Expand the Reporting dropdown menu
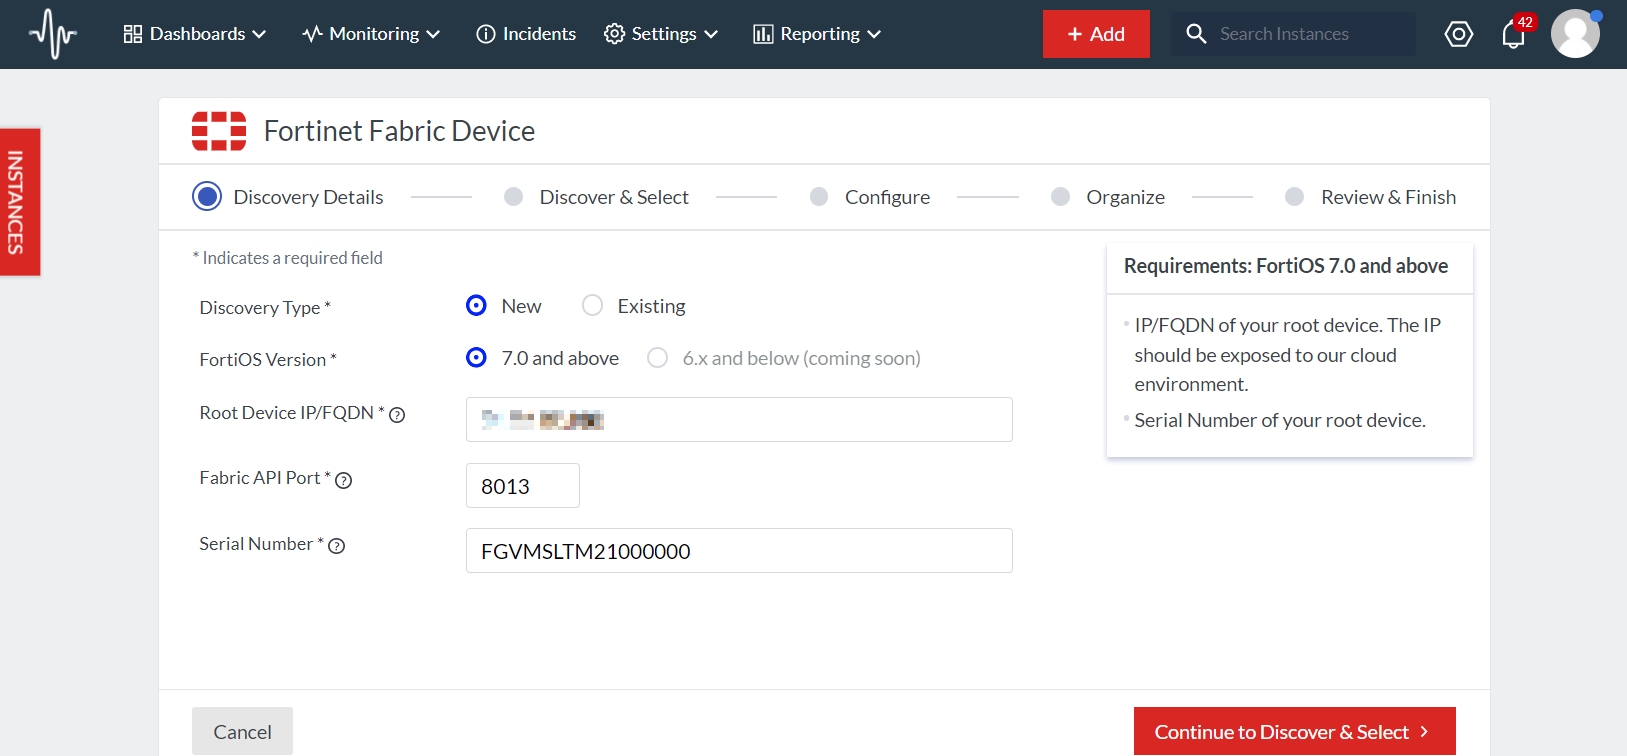This screenshot has width=1627, height=756. [817, 34]
